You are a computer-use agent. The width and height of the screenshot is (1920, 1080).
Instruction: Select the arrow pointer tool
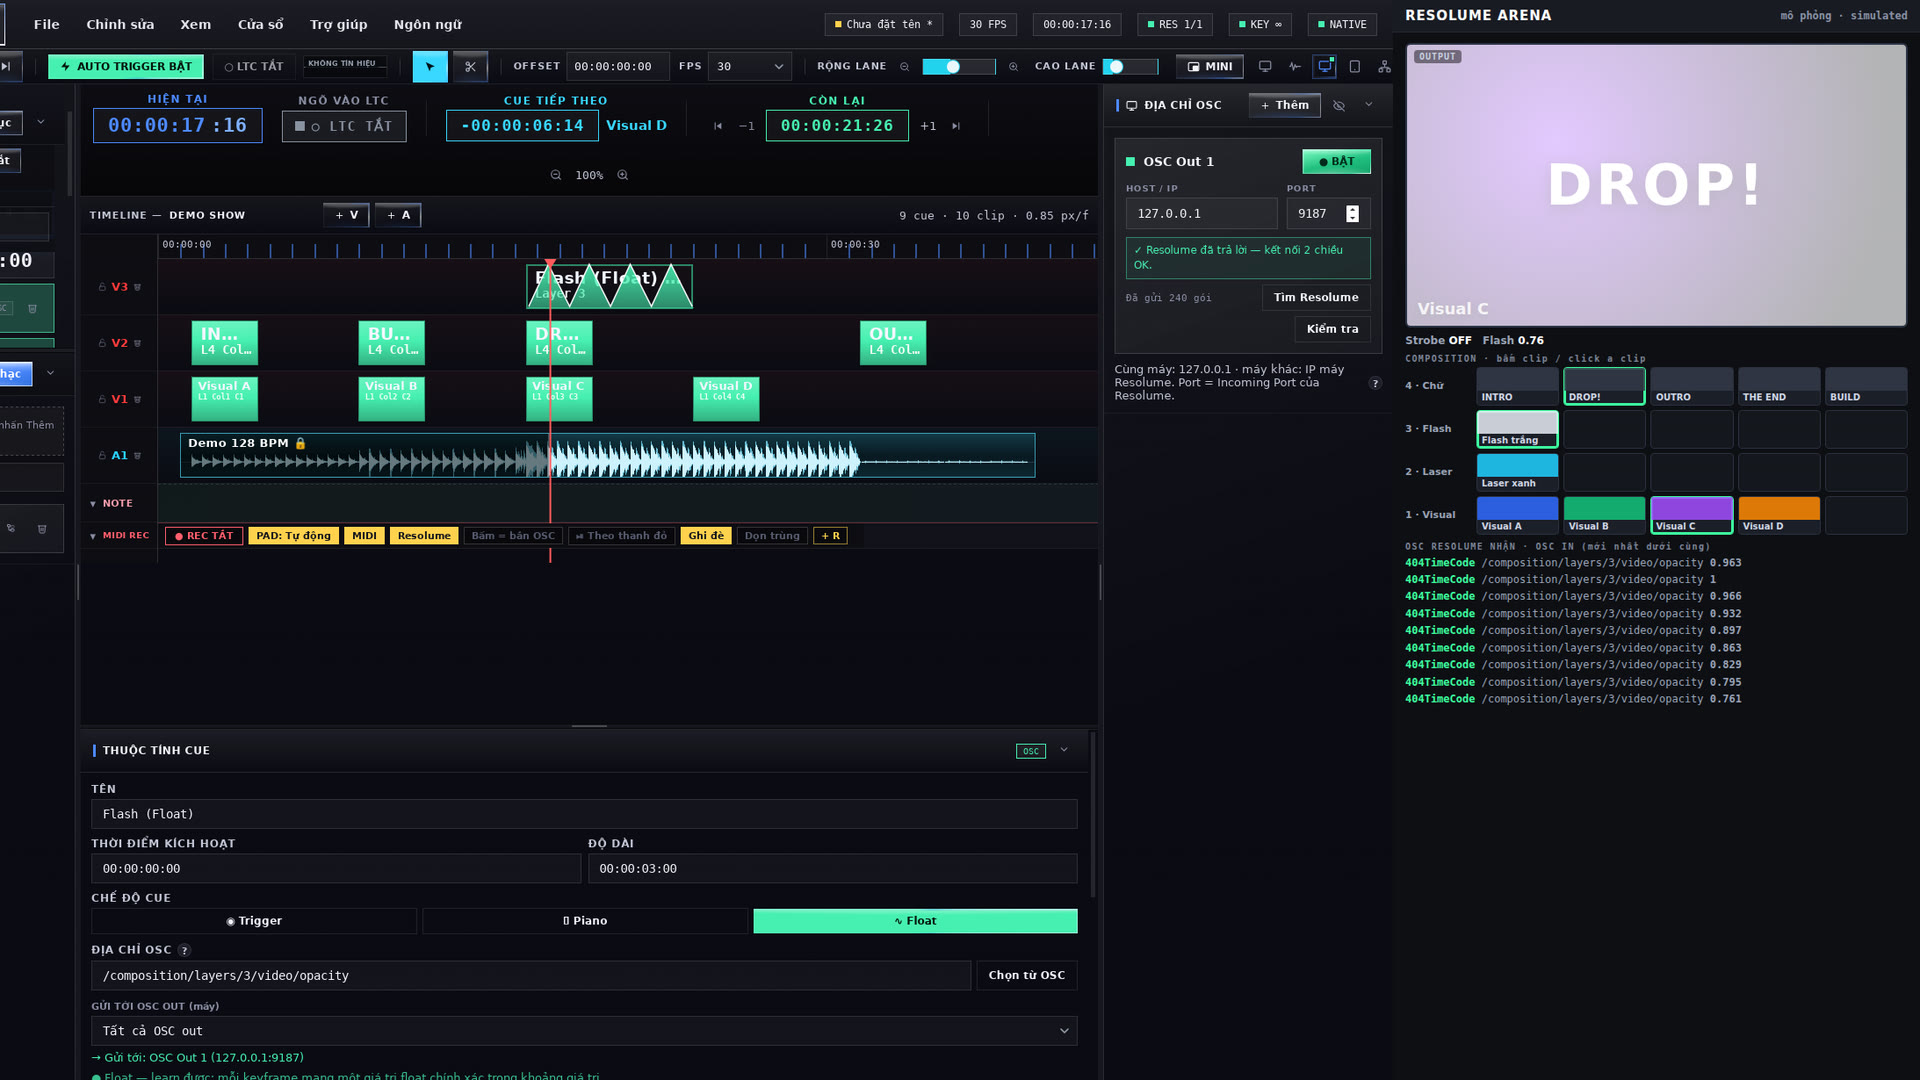point(430,67)
